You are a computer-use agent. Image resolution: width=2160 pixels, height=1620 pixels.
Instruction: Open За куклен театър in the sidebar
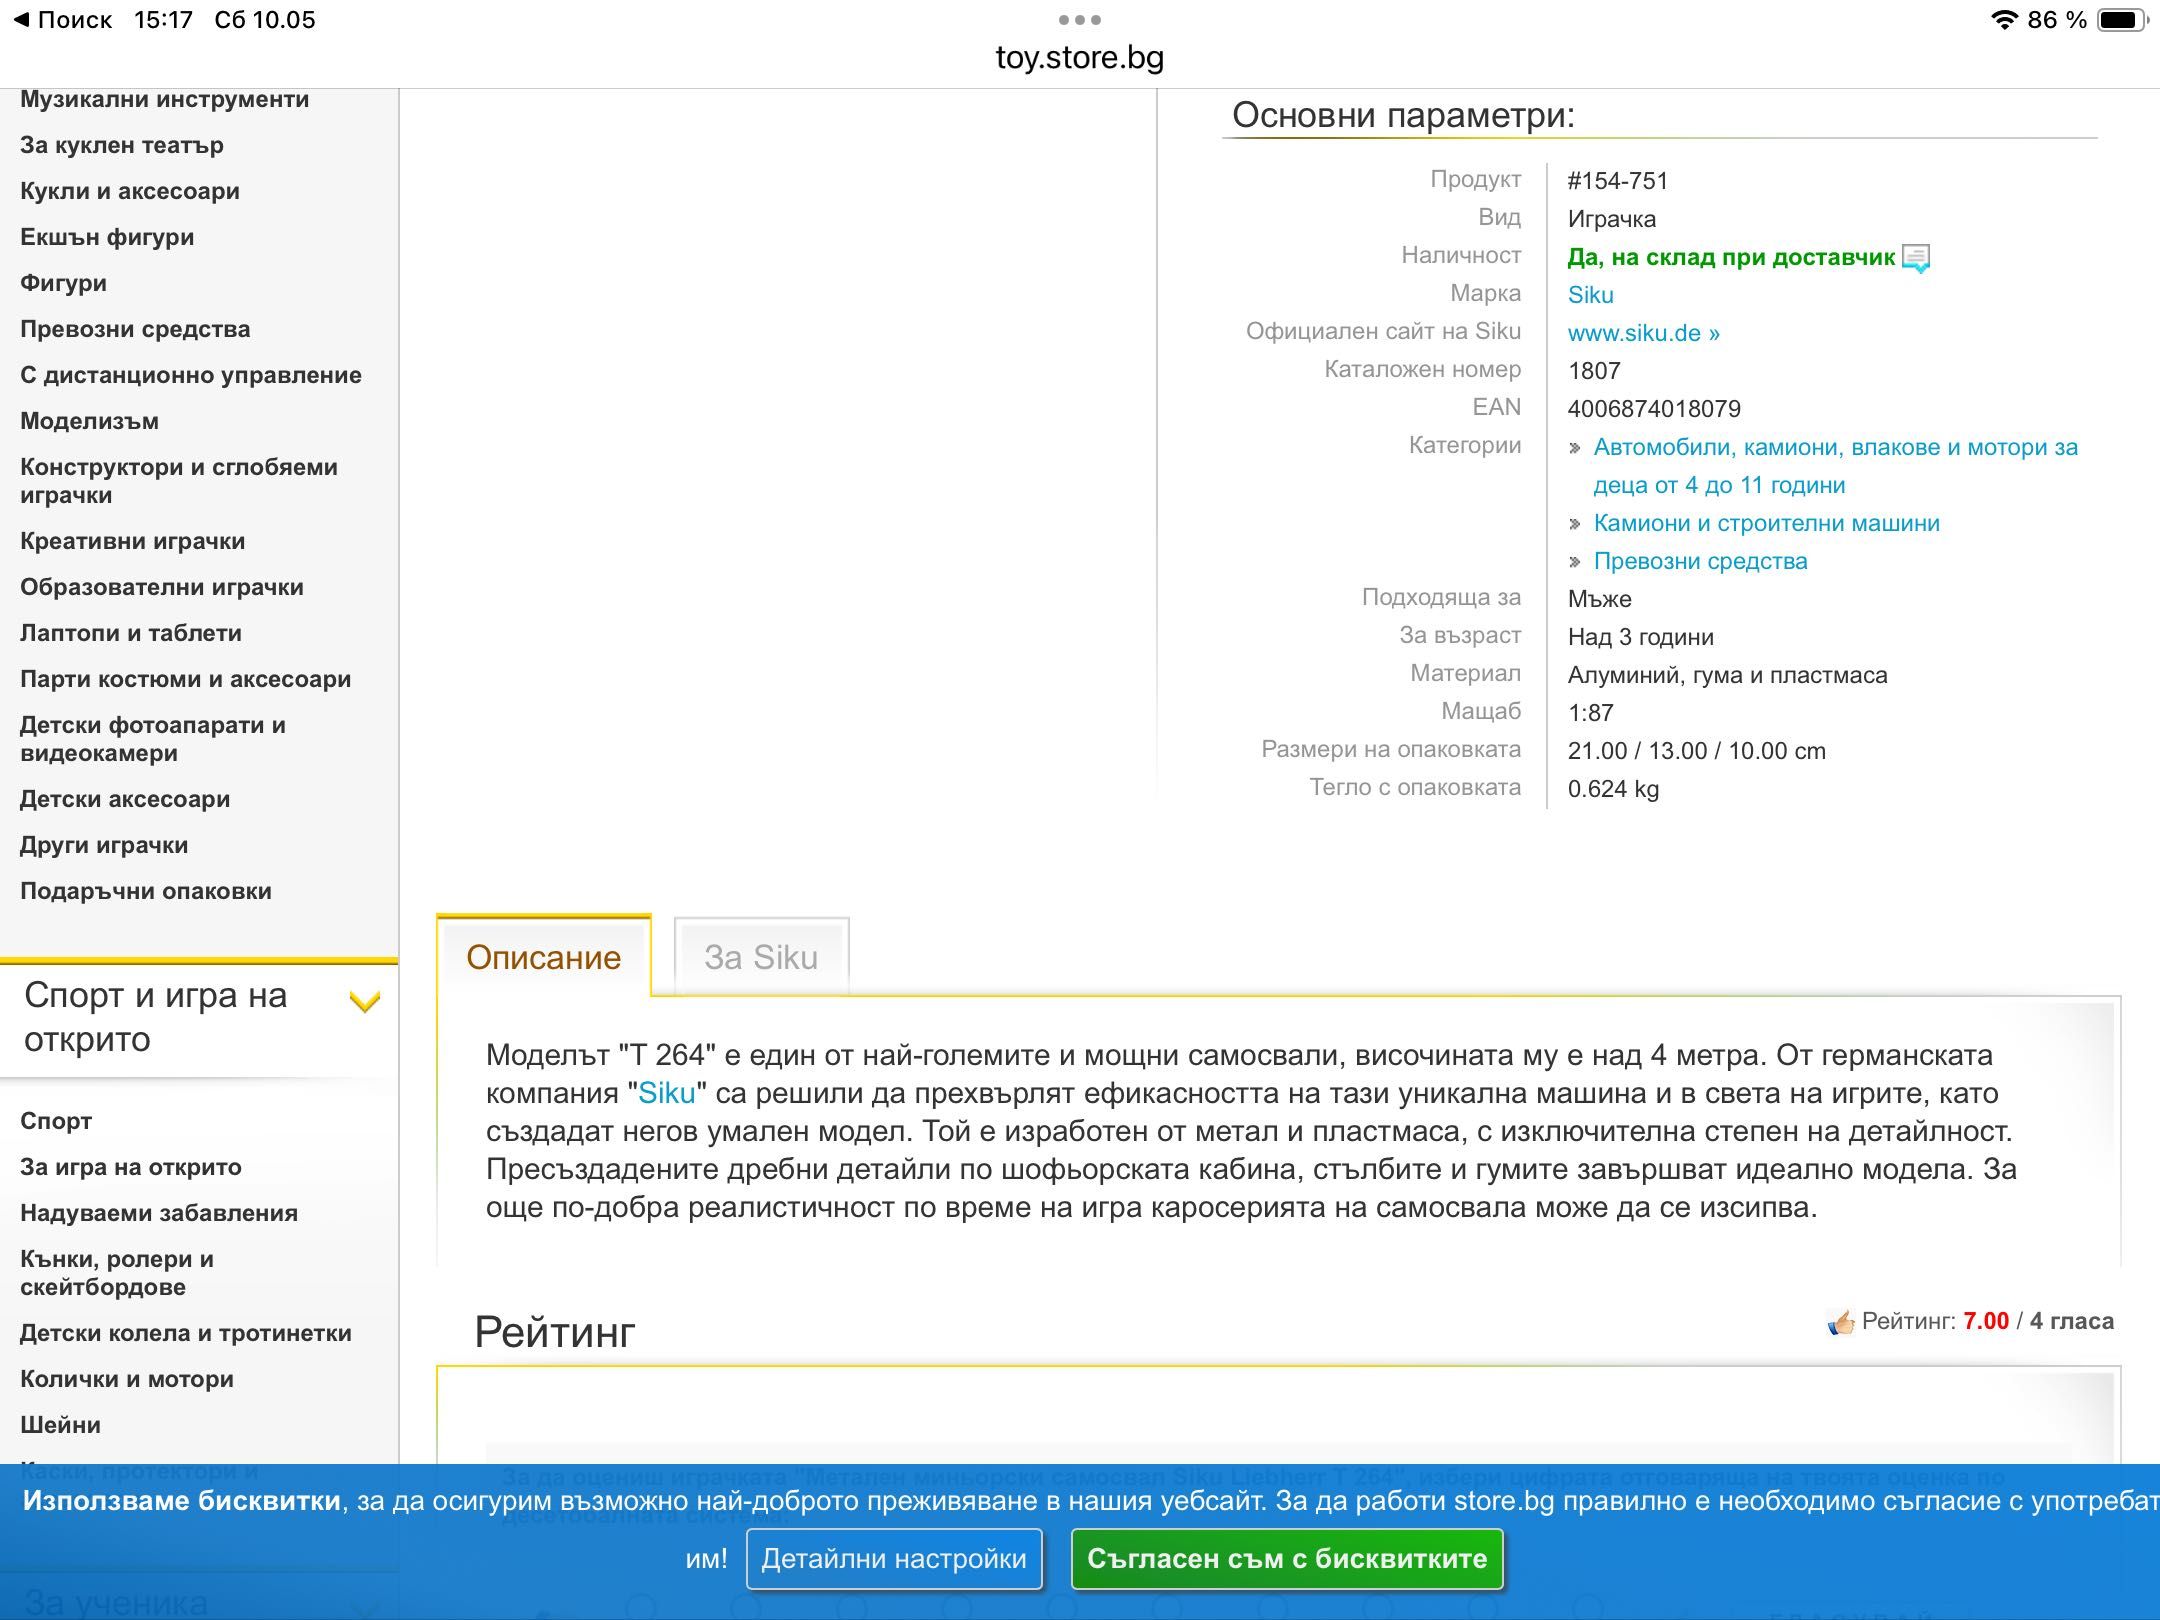tap(122, 145)
